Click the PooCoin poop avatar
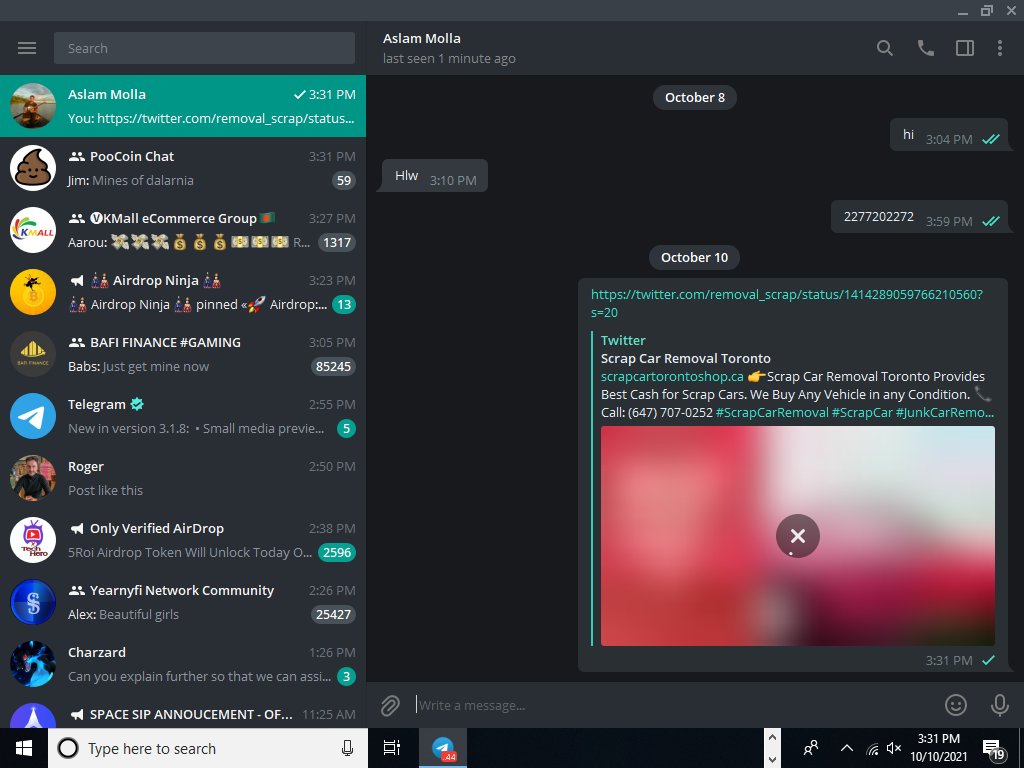This screenshot has height=768, width=1024. tap(33, 168)
